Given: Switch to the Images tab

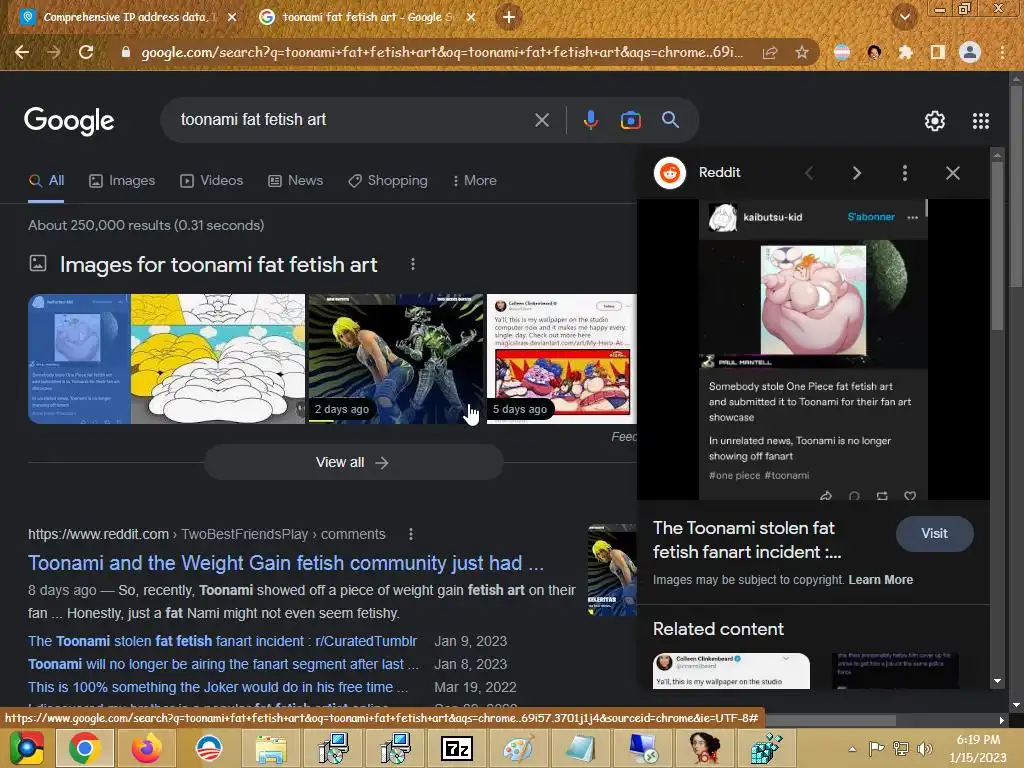Looking at the screenshot, I should pyautogui.click(x=122, y=181).
